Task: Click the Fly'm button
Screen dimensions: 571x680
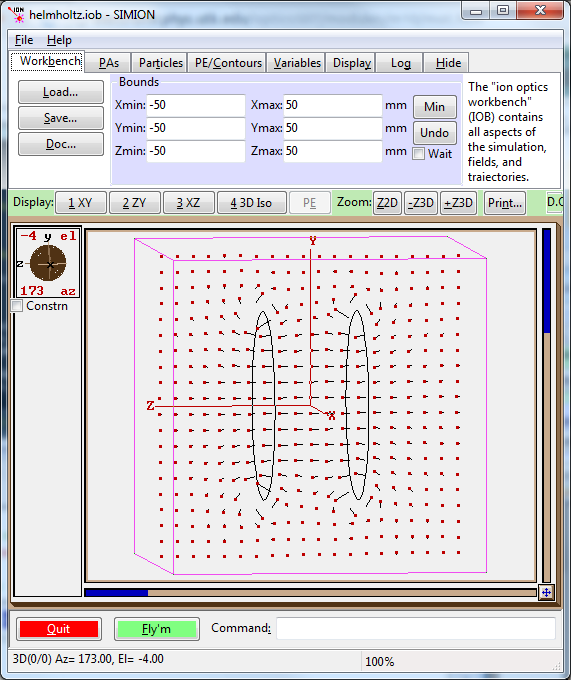Action: point(157,629)
